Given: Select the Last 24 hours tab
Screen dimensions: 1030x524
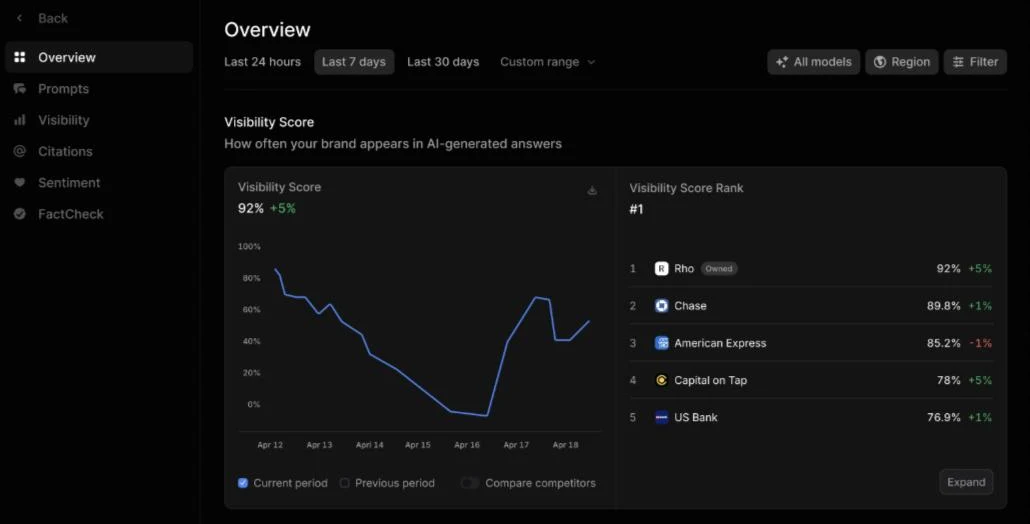Looking at the screenshot, I should 262,62.
